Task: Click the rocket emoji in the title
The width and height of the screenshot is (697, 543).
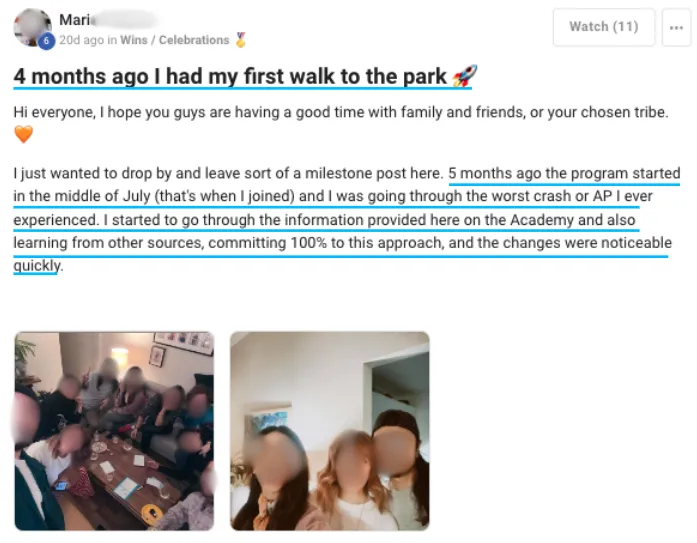Action: (465, 76)
